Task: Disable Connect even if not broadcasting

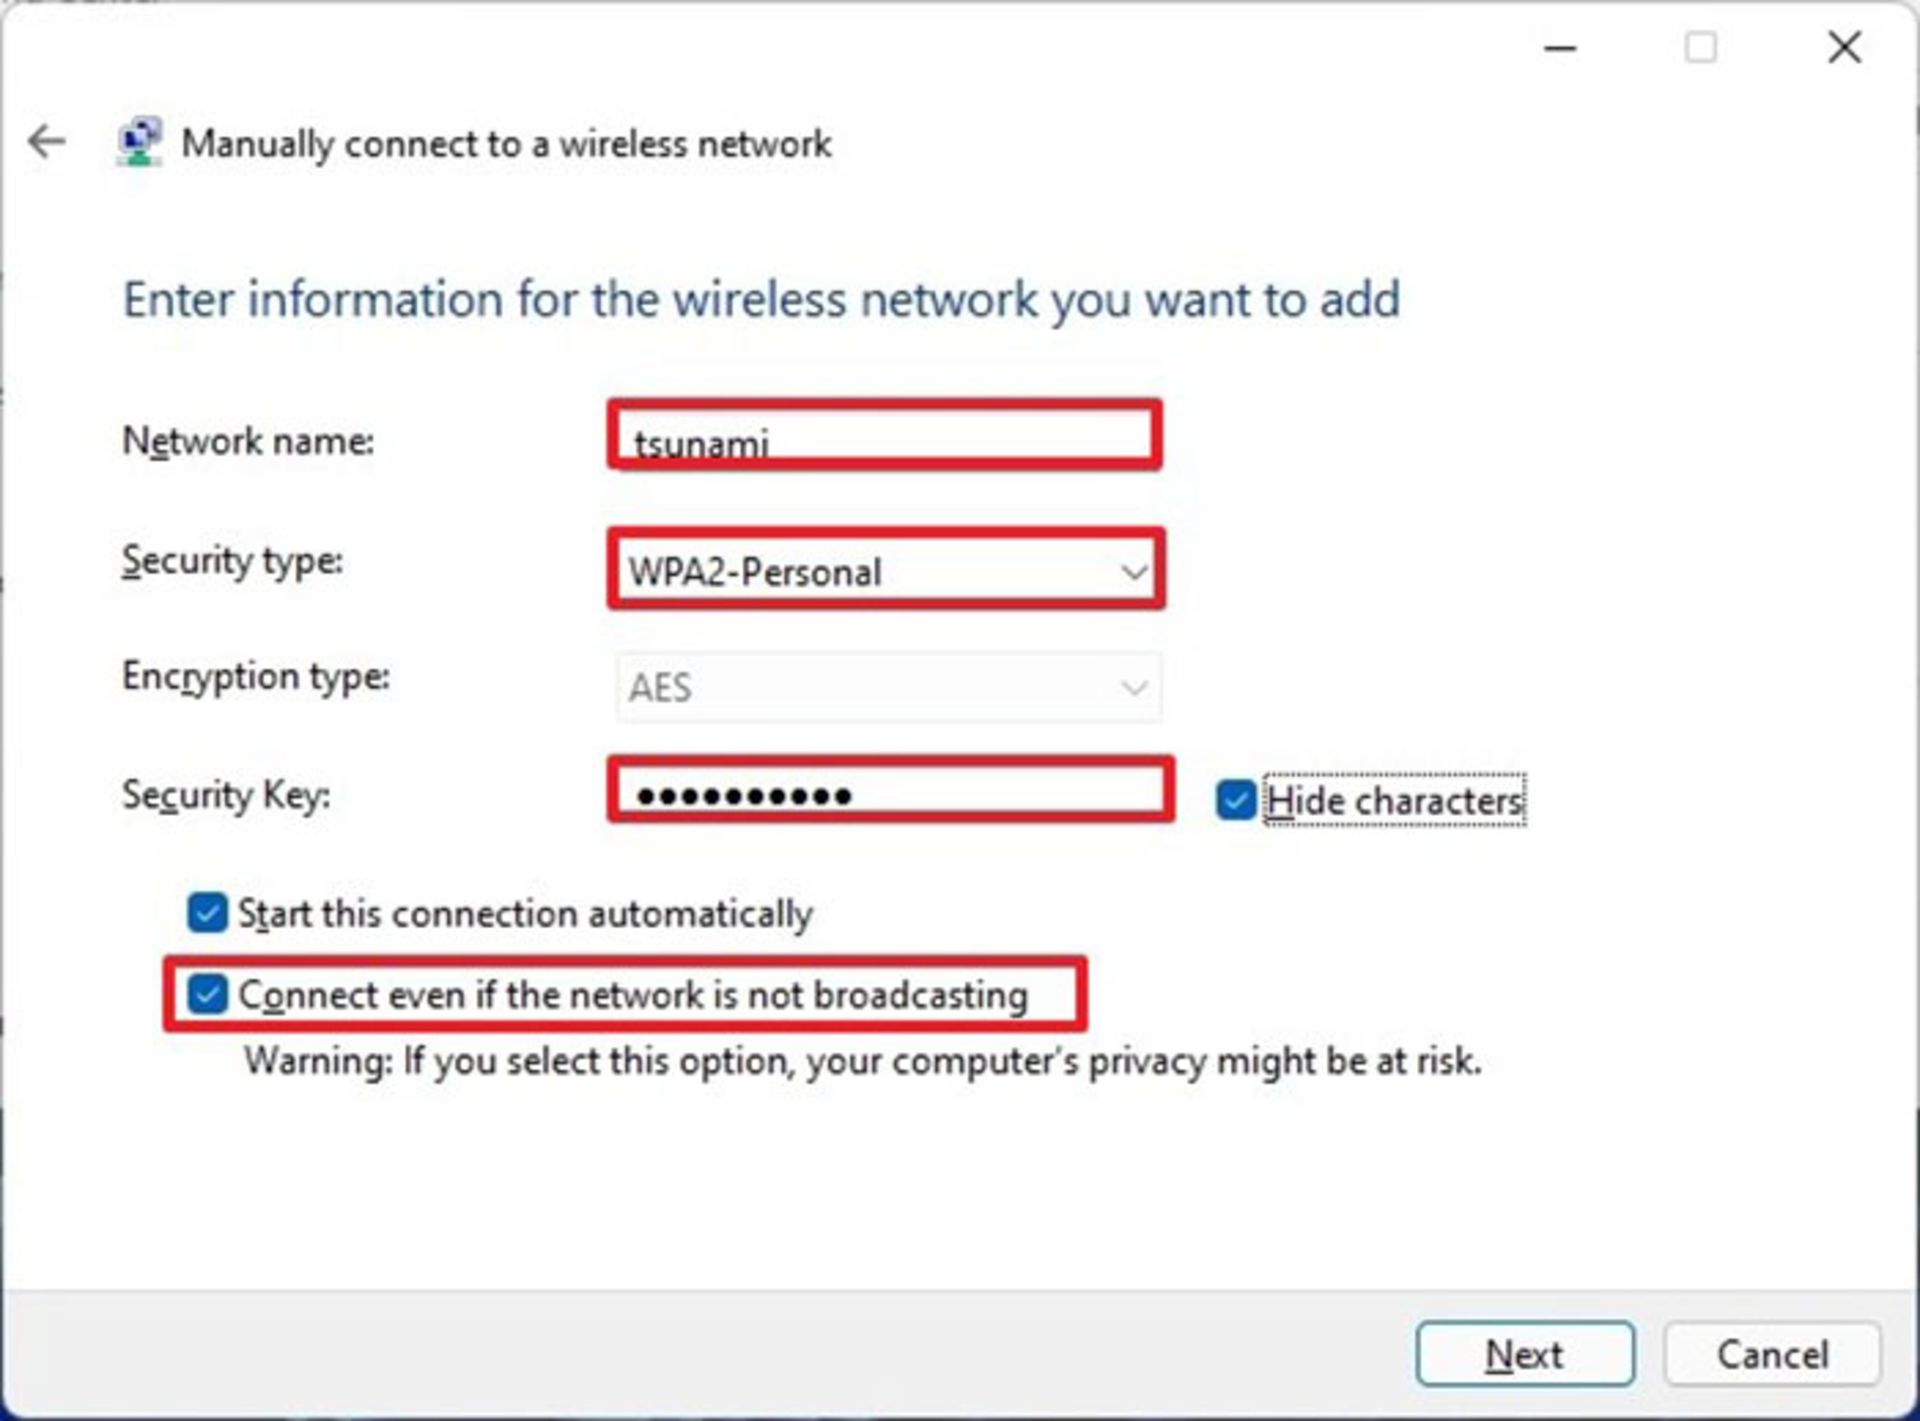Action: pos(207,994)
